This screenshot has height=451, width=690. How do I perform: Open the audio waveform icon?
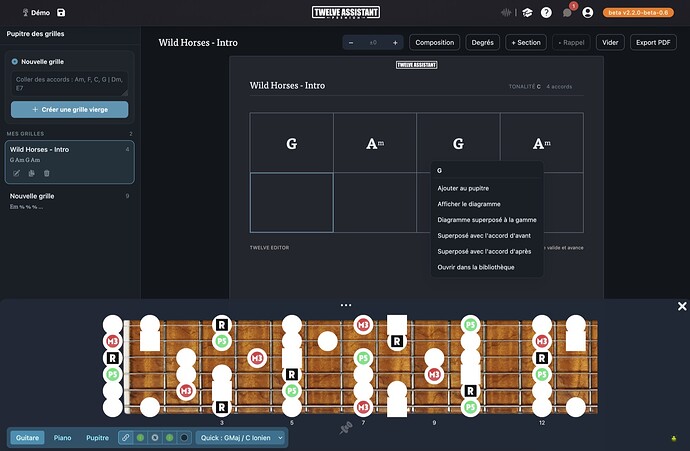pos(506,13)
